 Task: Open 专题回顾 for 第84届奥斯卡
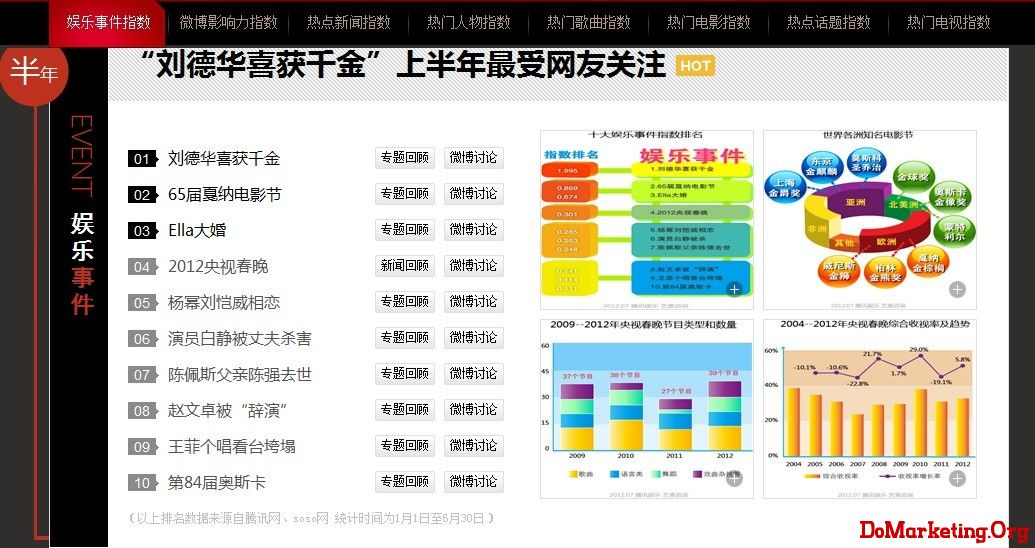pyautogui.click(x=405, y=481)
